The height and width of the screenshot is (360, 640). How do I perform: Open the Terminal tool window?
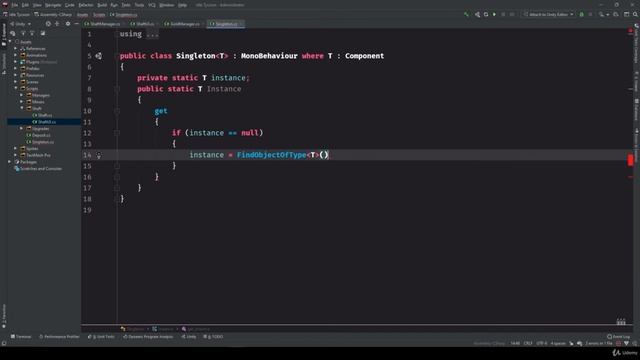pyautogui.click(x=21, y=337)
